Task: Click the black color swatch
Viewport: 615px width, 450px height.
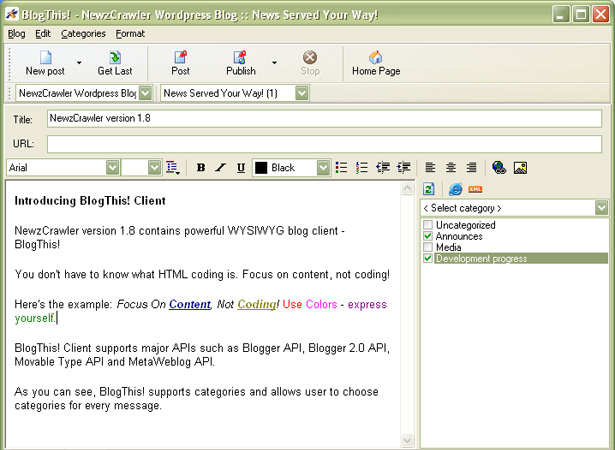Action: tap(261, 168)
